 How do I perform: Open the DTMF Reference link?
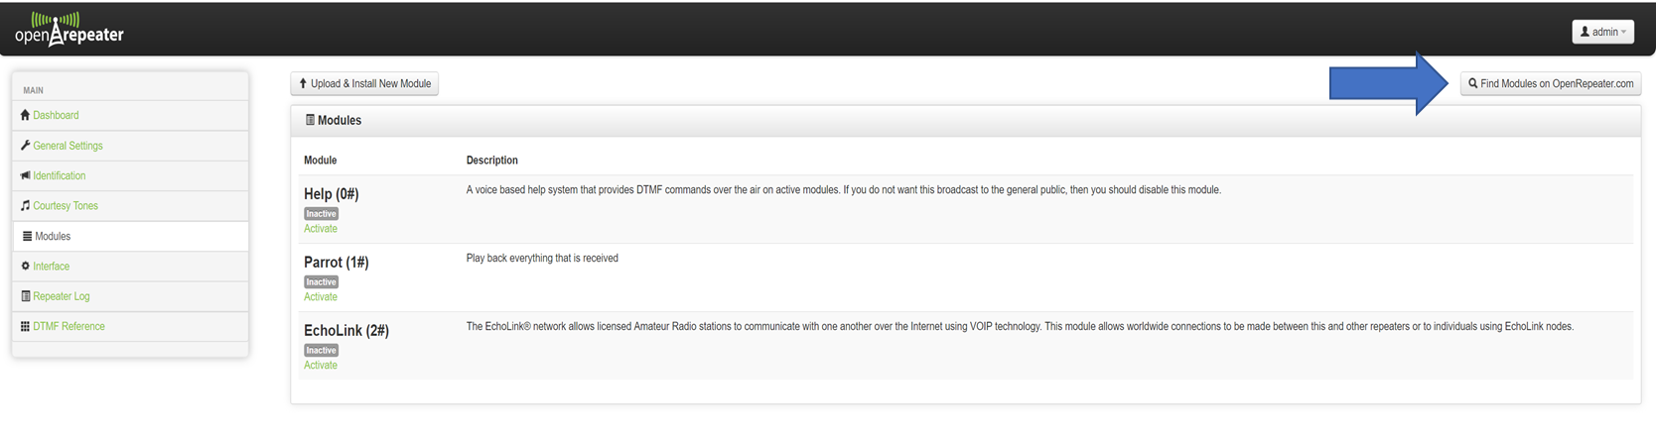69,326
